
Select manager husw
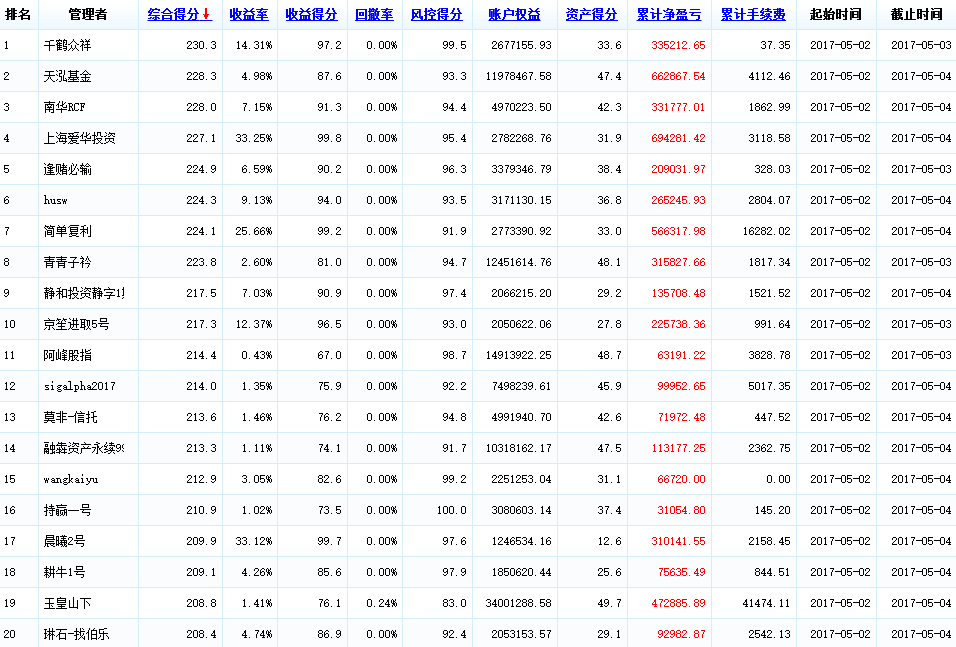click(55, 200)
